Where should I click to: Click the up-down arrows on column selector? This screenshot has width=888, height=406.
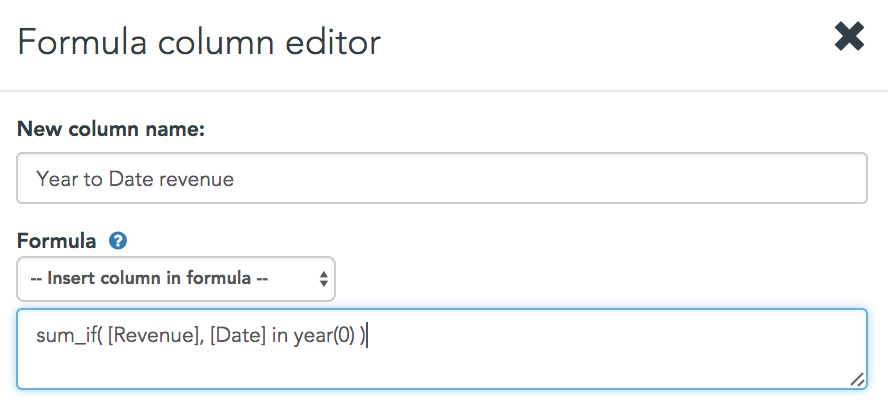click(323, 279)
